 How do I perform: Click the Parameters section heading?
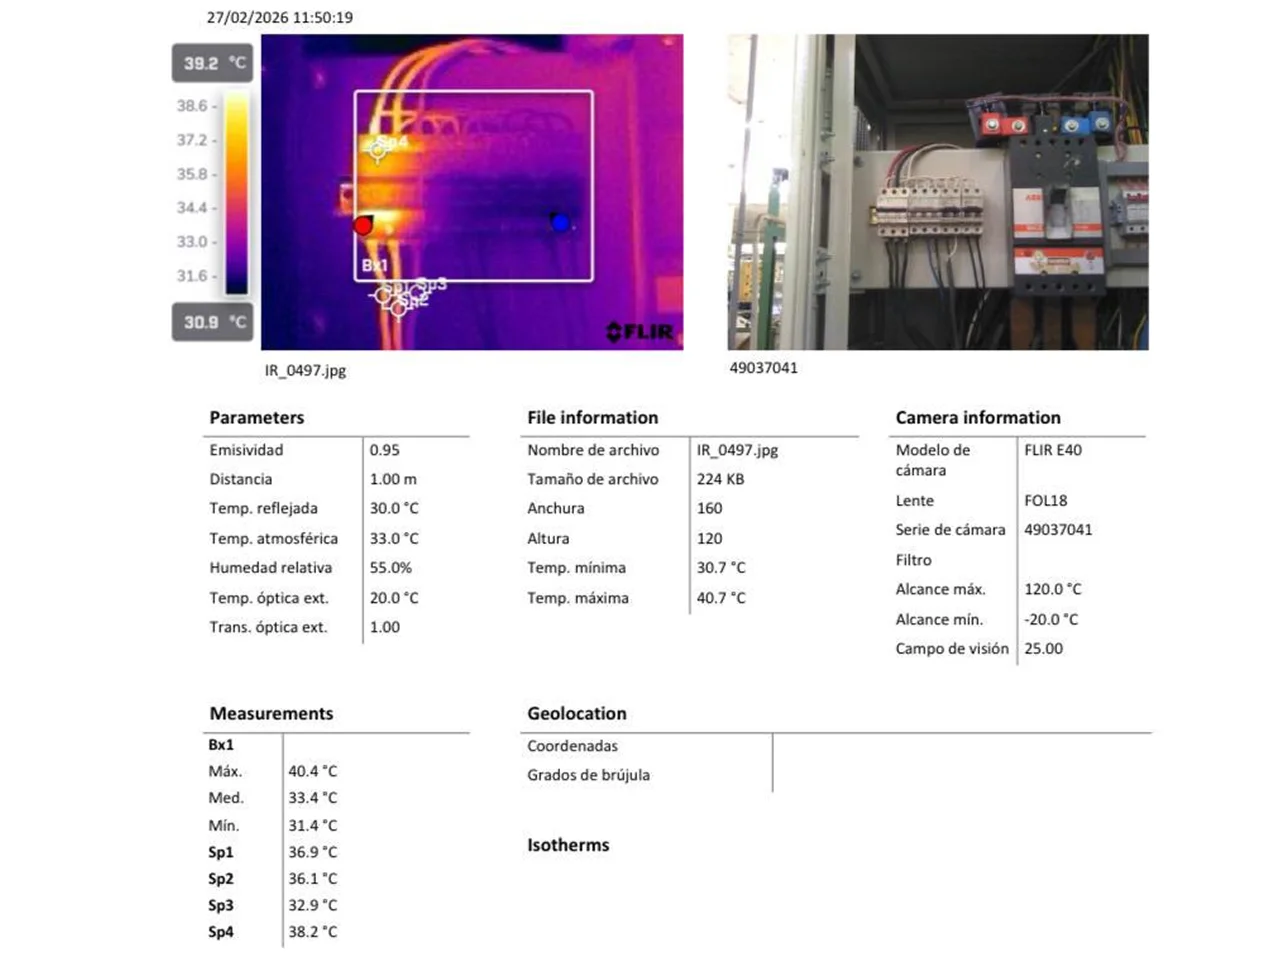click(x=257, y=418)
